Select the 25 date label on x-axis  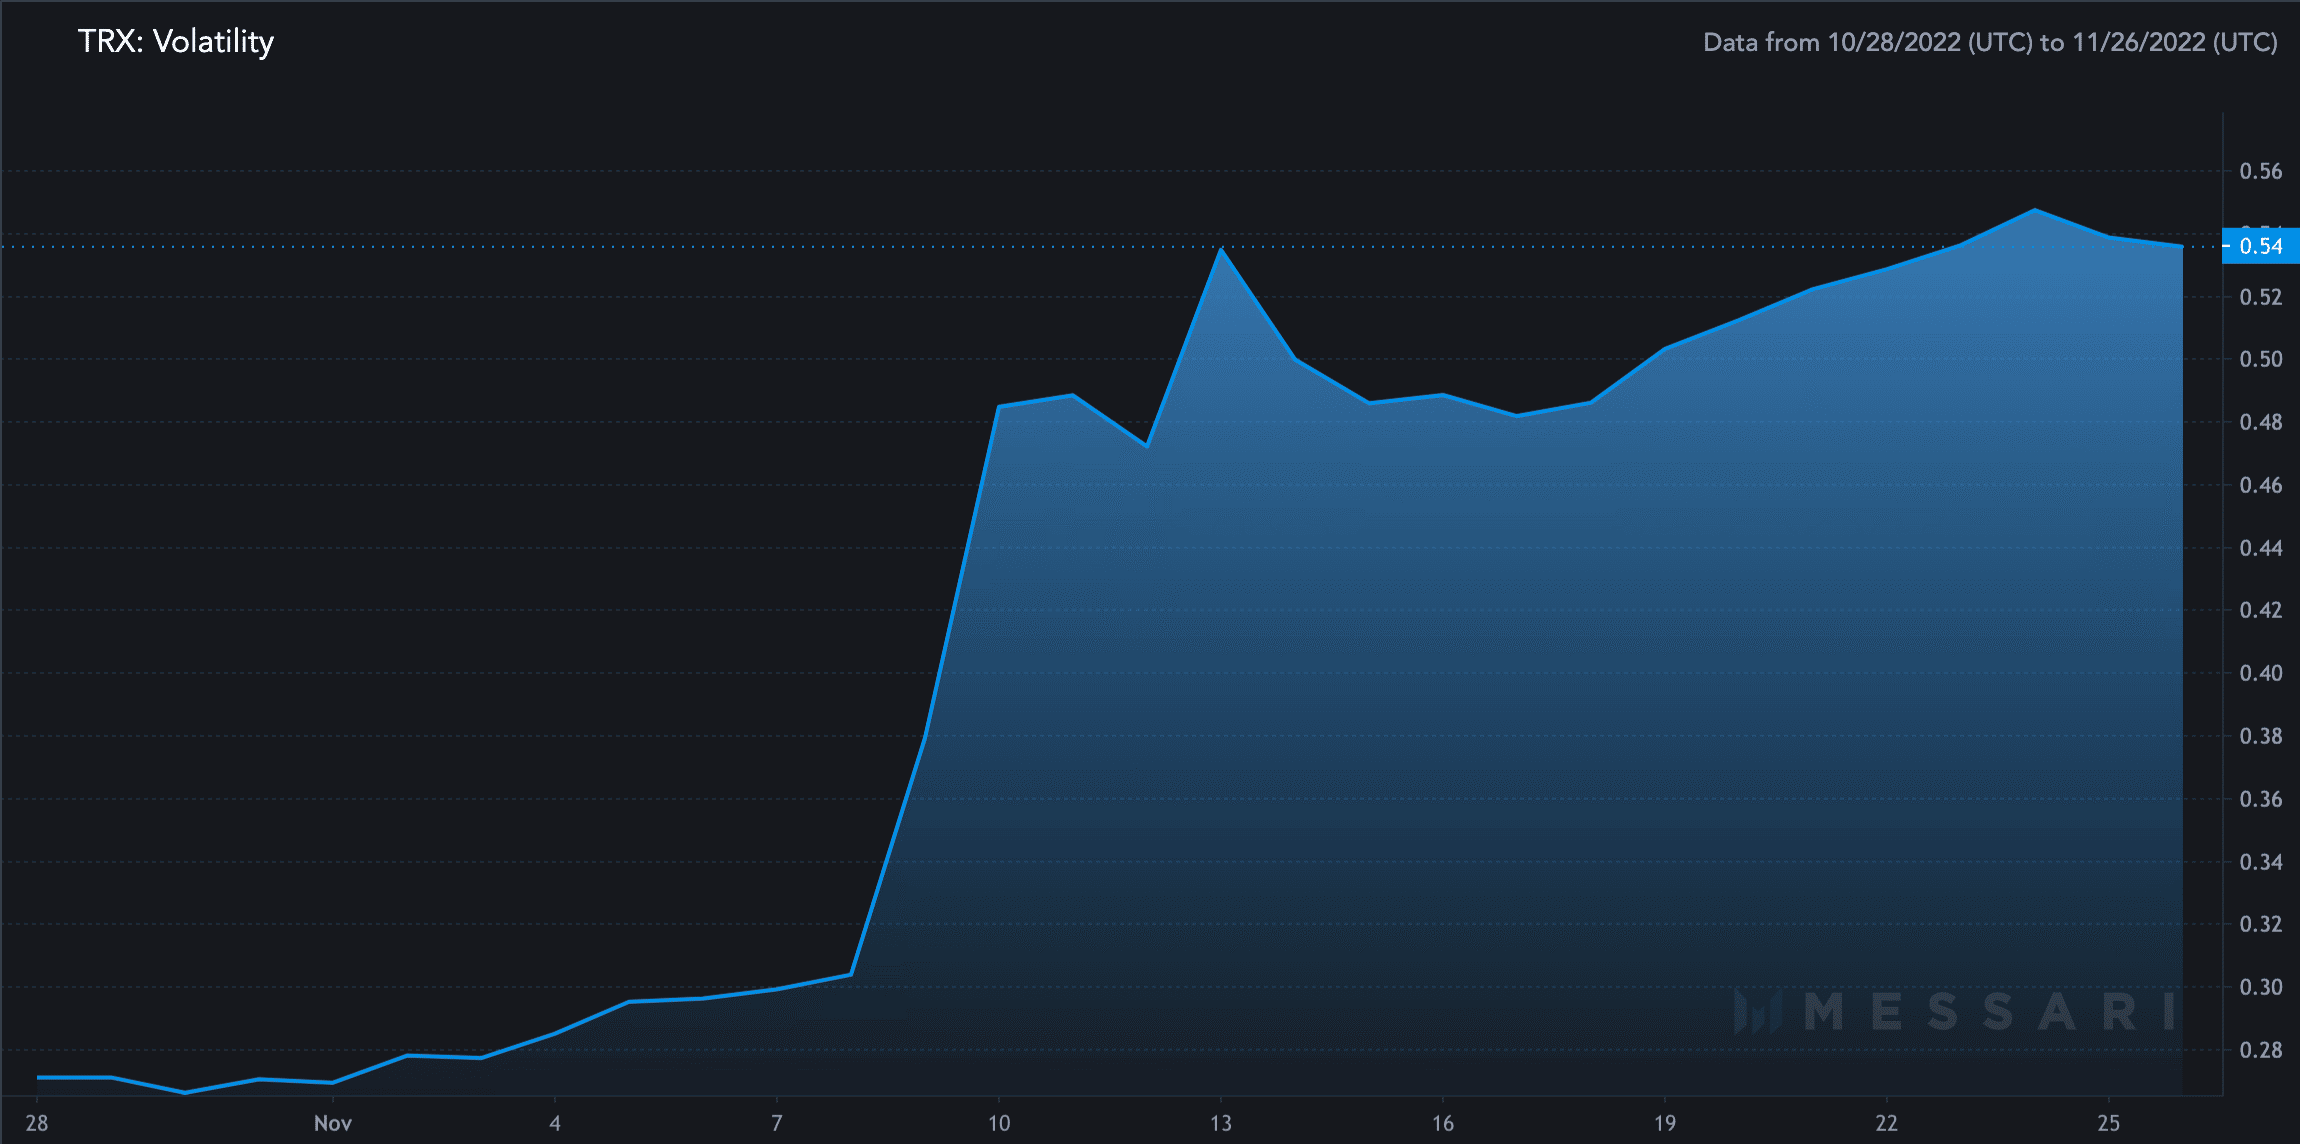click(x=2109, y=1123)
